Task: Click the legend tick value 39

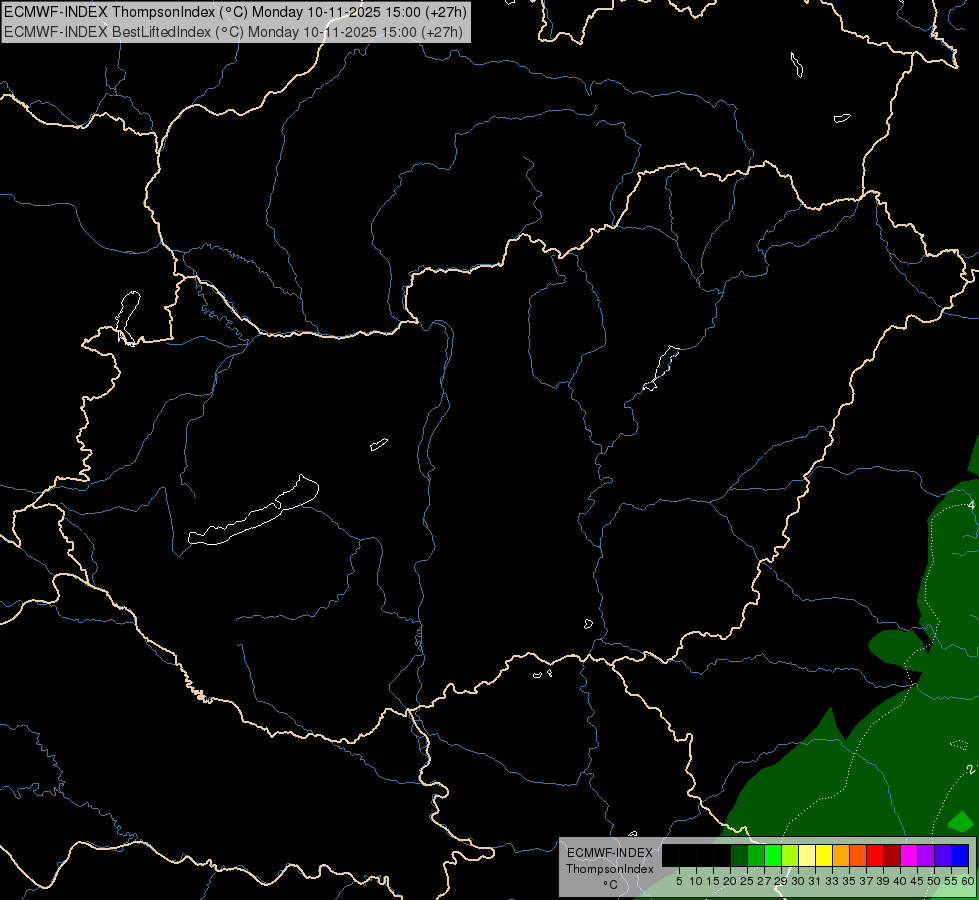Action: (883, 881)
